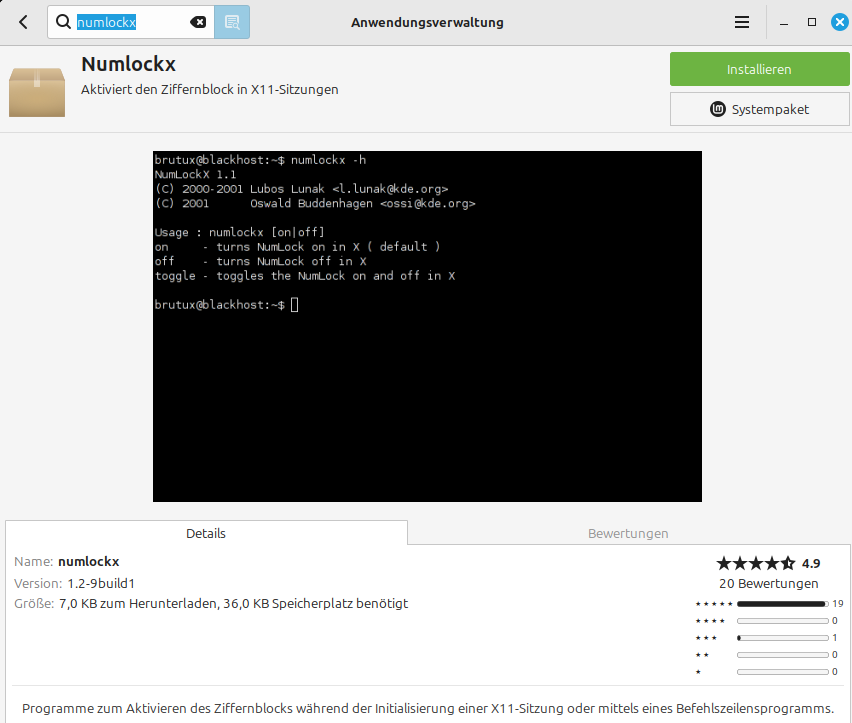Click the three-star rating bar

point(782,638)
